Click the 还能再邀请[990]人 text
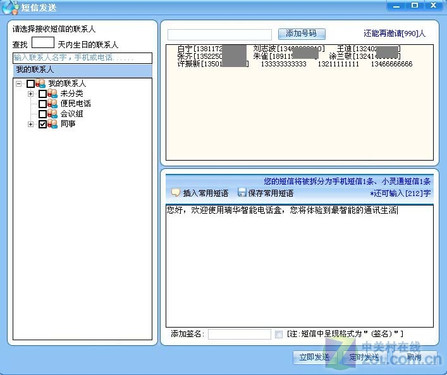The width and height of the screenshot is (447, 375). point(394,34)
